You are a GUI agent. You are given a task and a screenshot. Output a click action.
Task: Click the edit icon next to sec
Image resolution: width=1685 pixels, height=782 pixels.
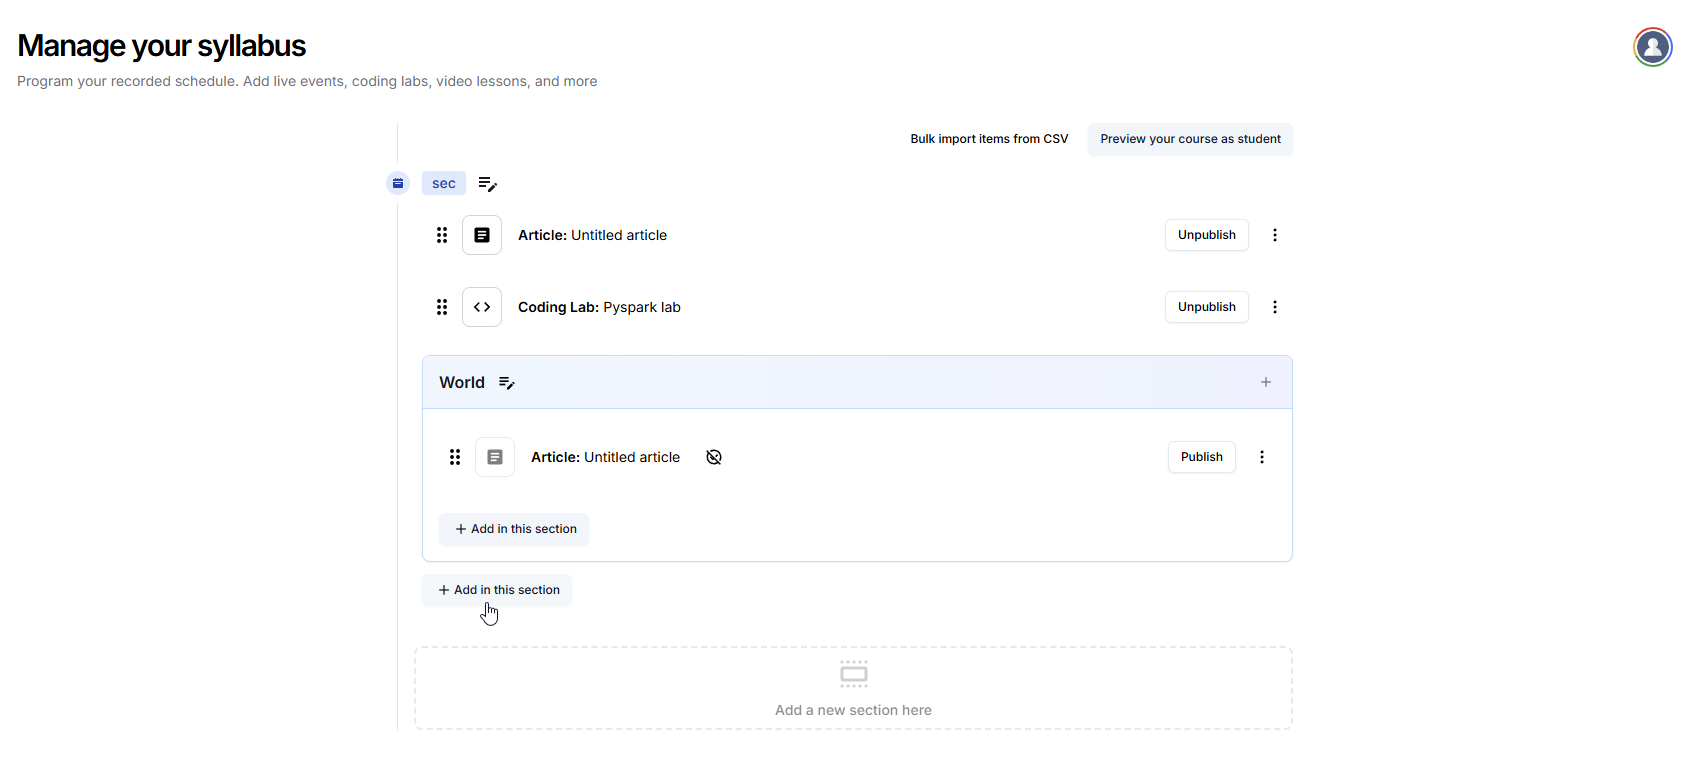[x=487, y=184]
